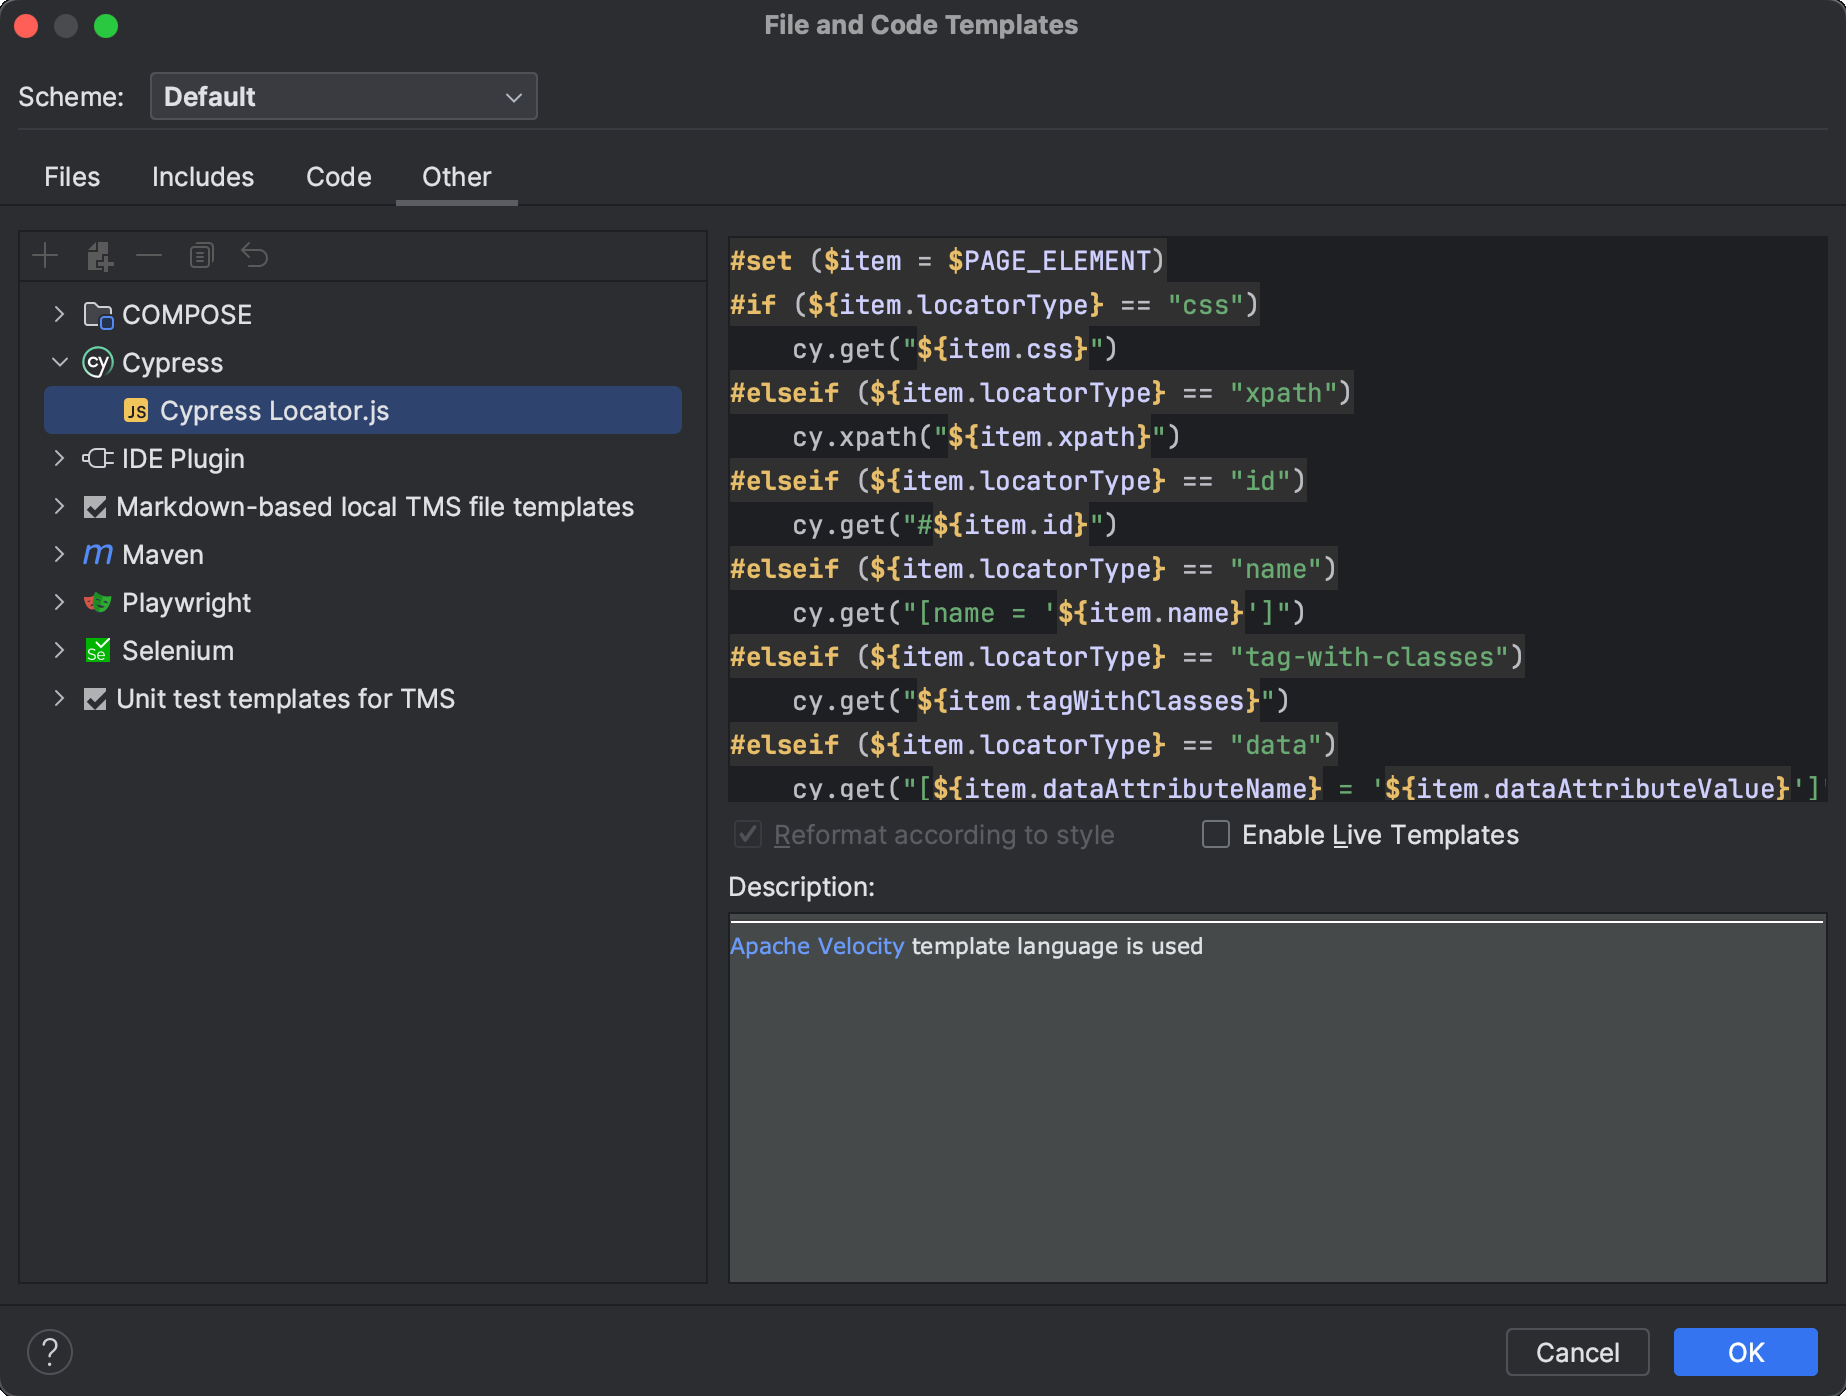Viewport: 1846px width, 1396px height.
Task: Enable Live Templates checkbox
Action: 1216,834
